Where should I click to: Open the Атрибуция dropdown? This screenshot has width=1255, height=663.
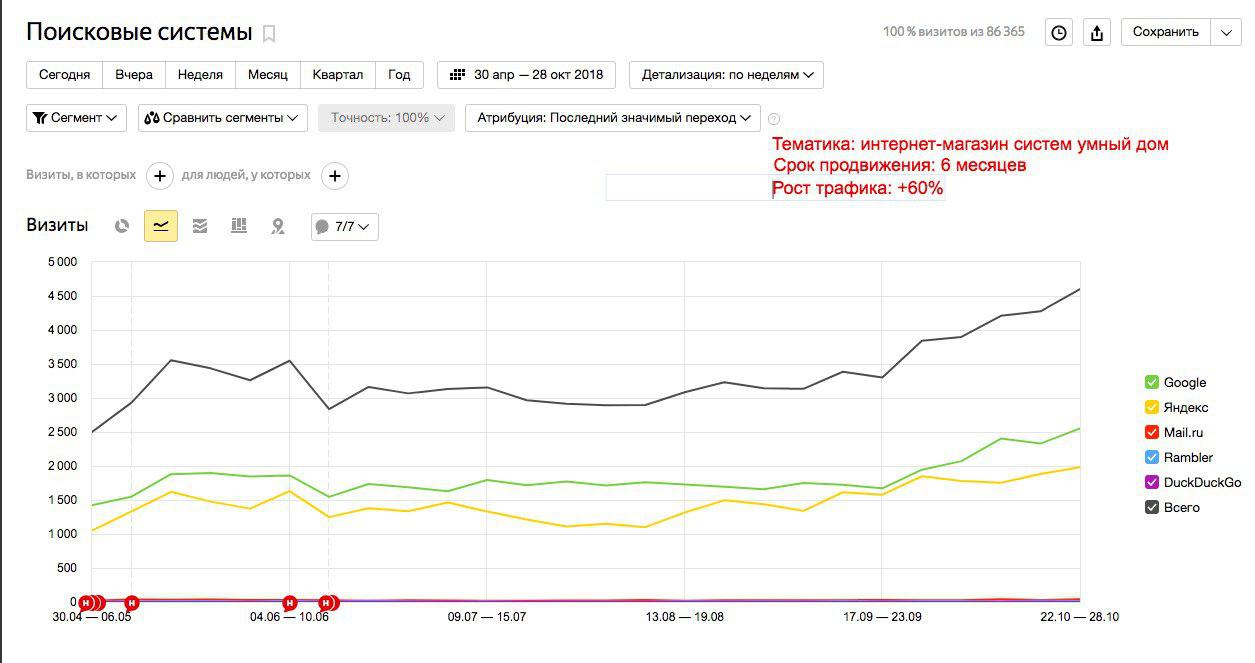[613, 118]
